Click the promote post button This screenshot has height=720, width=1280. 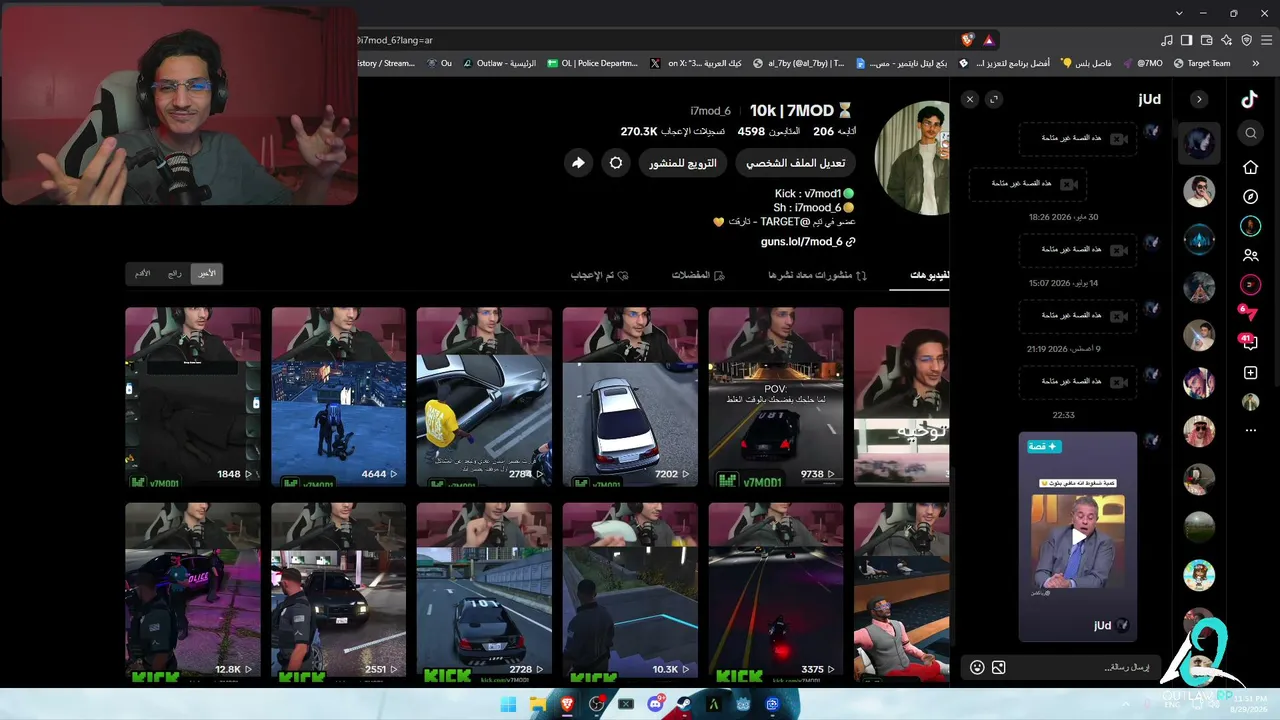pyautogui.click(x=683, y=163)
